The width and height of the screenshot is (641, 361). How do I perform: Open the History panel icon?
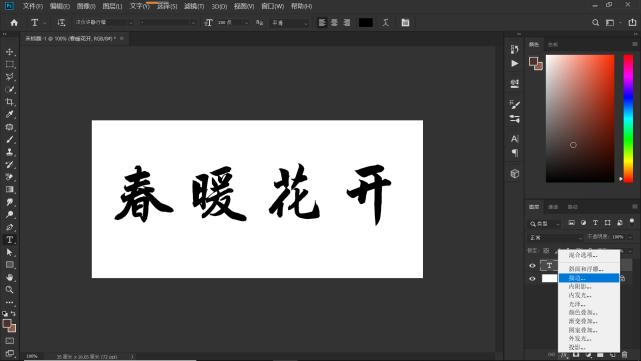click(515, 49)
